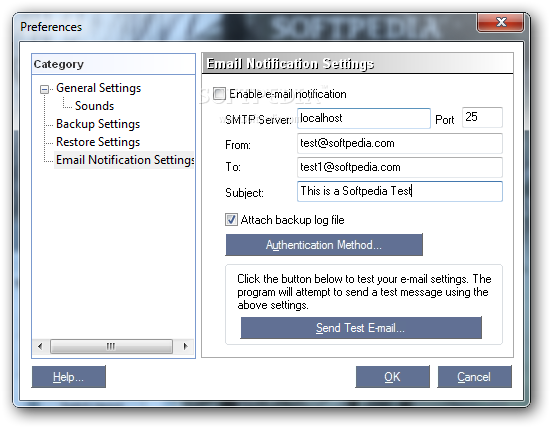Open Authentication Method dialog
Screen dimensions: 551x428
[324, 245]
